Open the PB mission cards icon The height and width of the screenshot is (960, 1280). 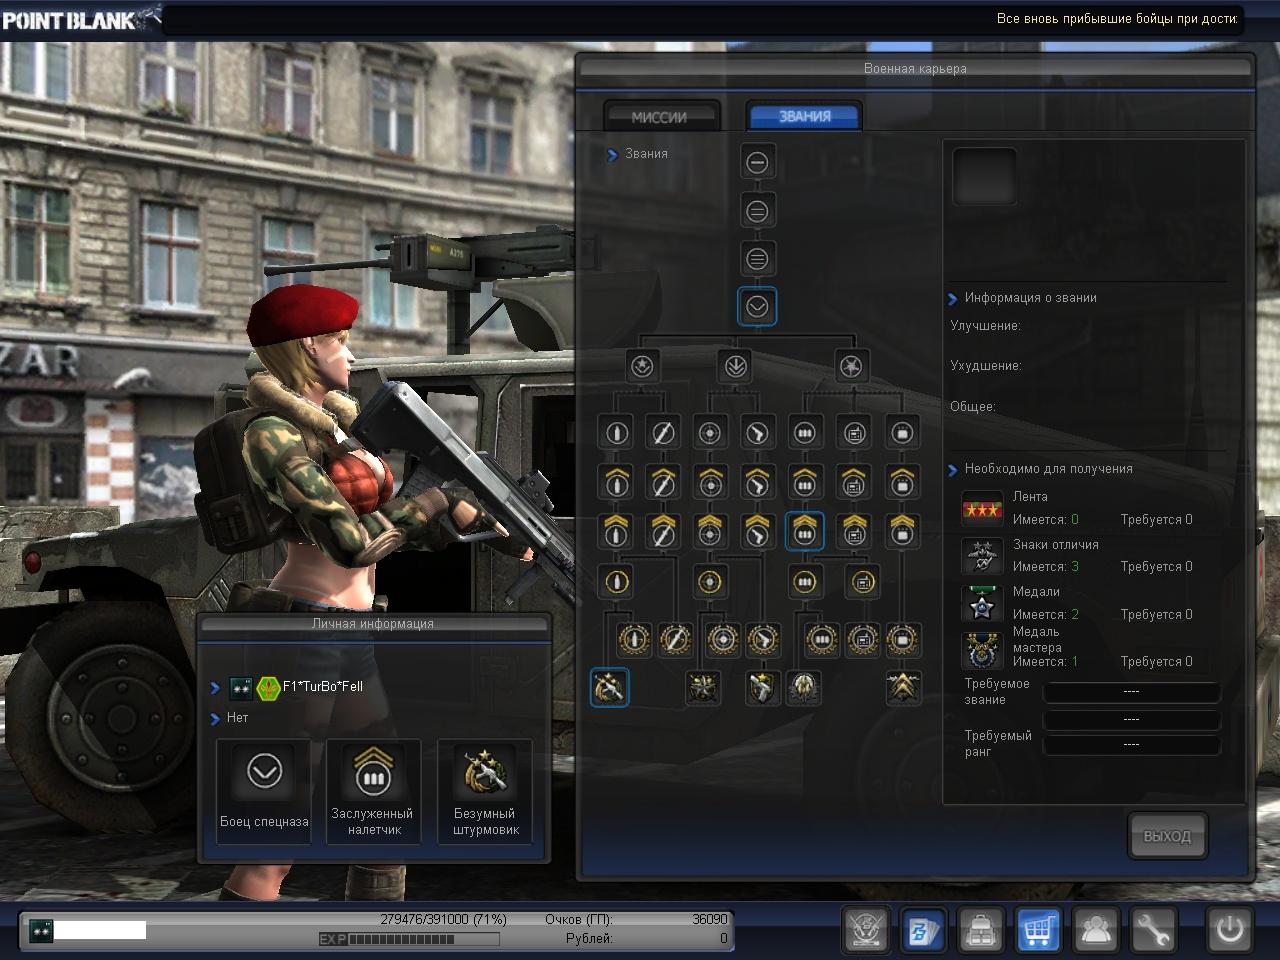923,931
